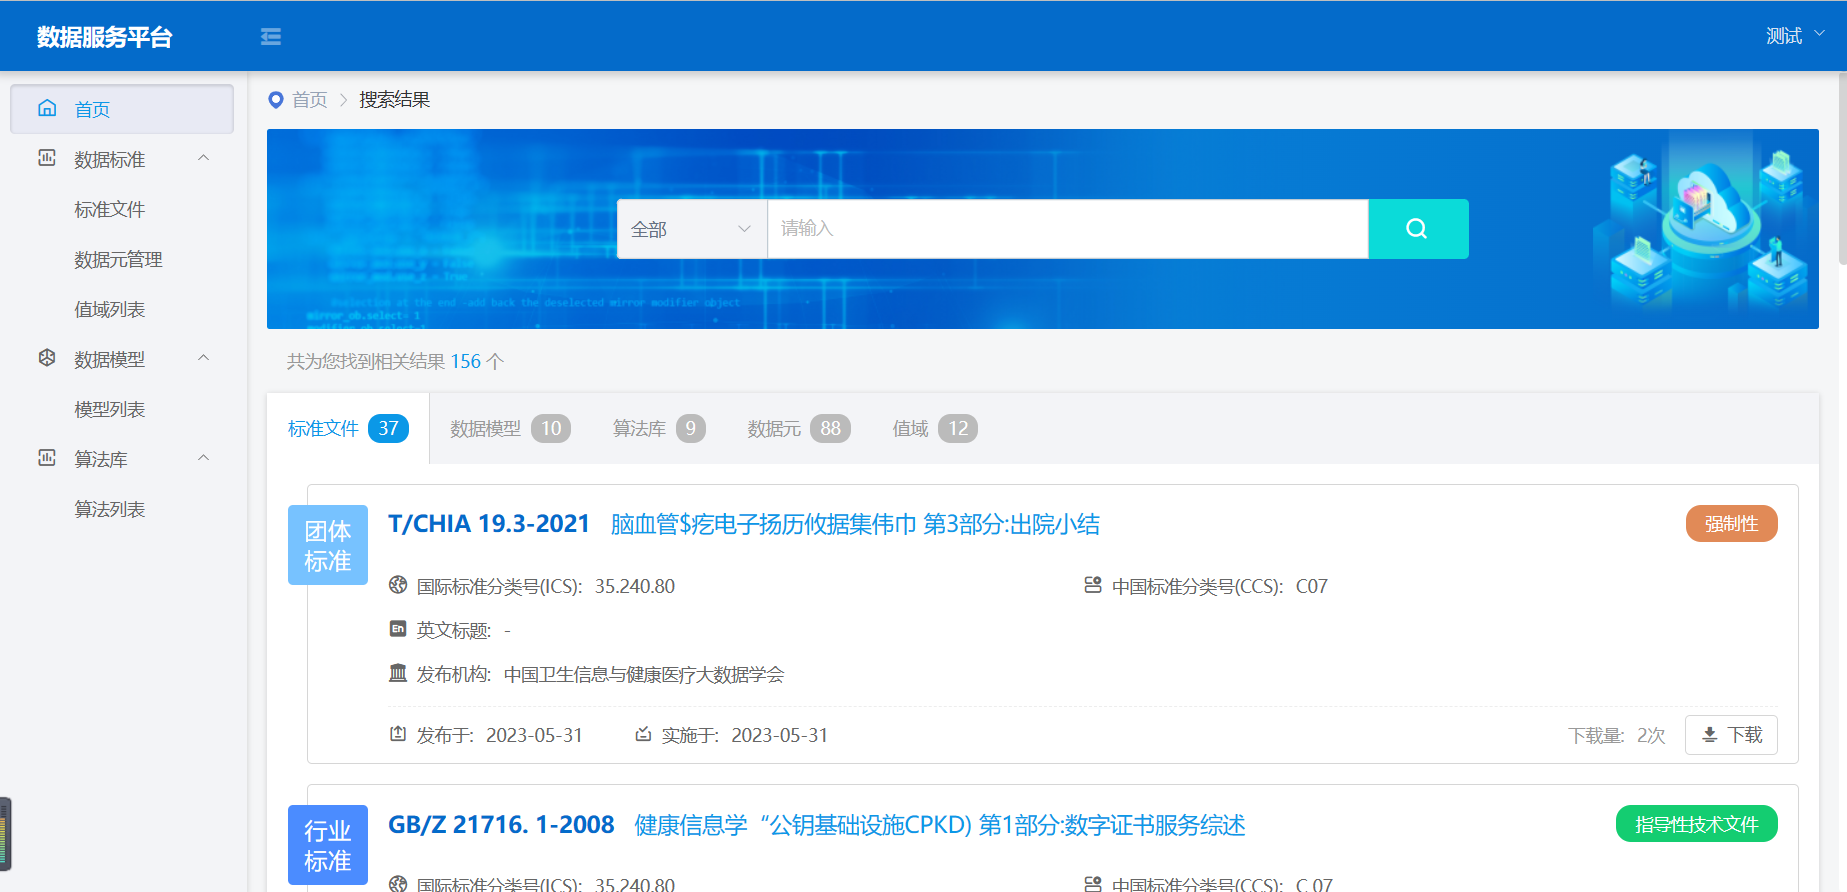Image resolution: width=1847 pixels, height=892 pixels.
Task: Click the ICS globe icon in T/CHIA card
Action: 398,585
